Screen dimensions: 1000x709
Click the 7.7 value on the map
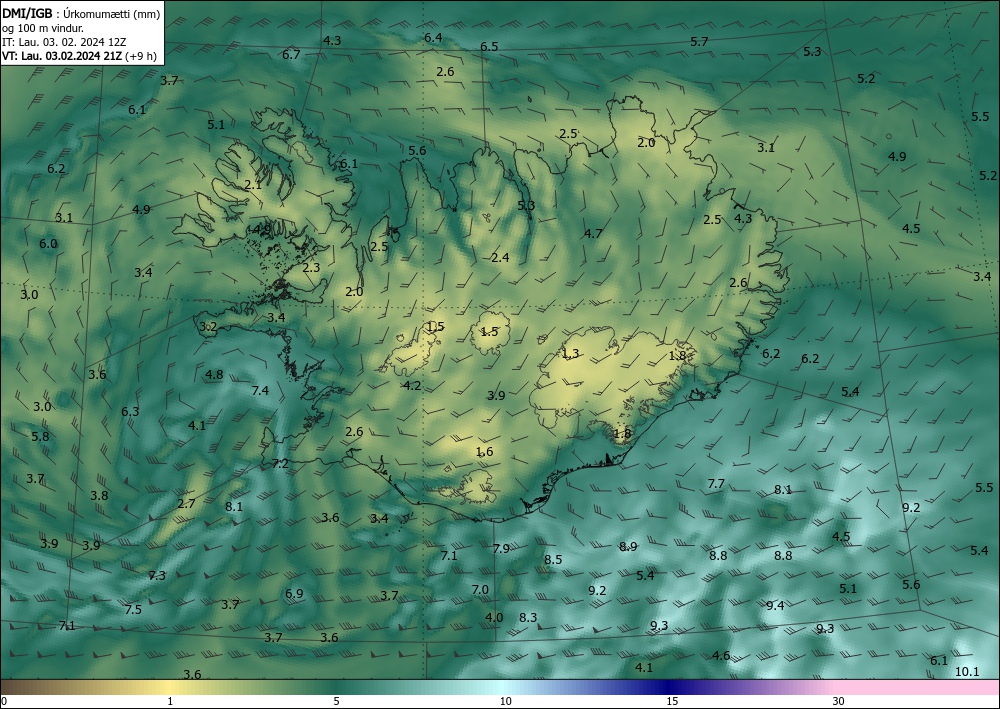716,484
